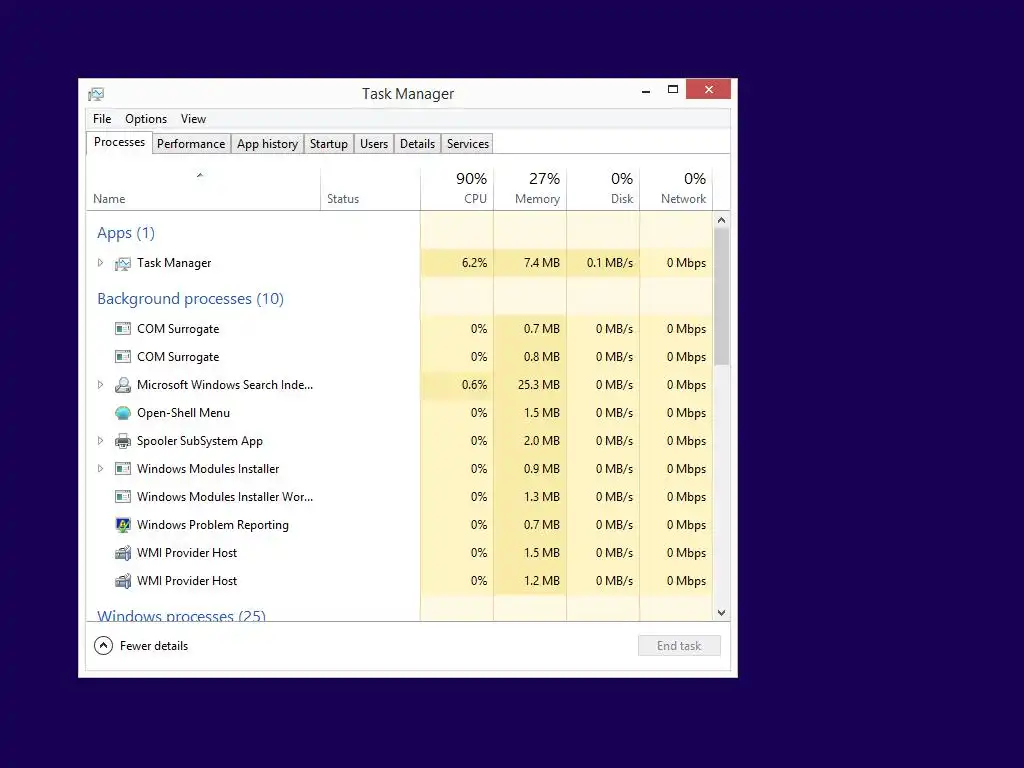
Task: Click the 2.0 MB memory value for Spooler
Action: click(x=541, y=441)
